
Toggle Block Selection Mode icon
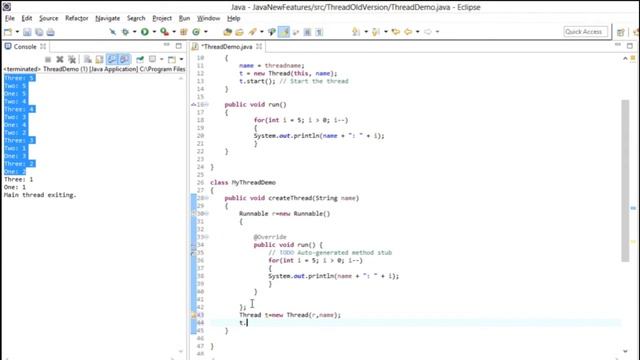pyautogui.click(x=307, y=32)
